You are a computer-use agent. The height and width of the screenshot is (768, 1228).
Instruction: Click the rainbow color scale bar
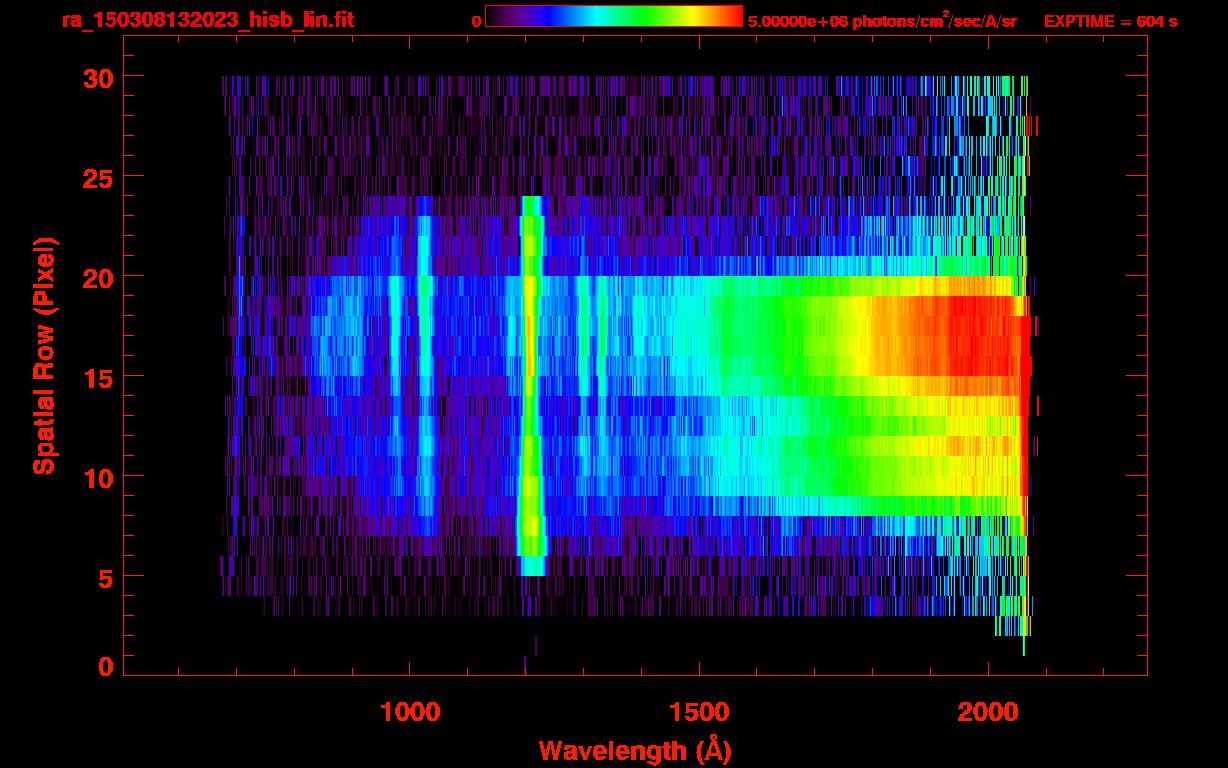[614, 16]
